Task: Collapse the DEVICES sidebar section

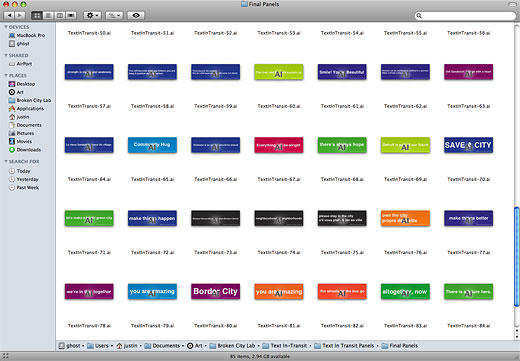Action: (6, 27)
